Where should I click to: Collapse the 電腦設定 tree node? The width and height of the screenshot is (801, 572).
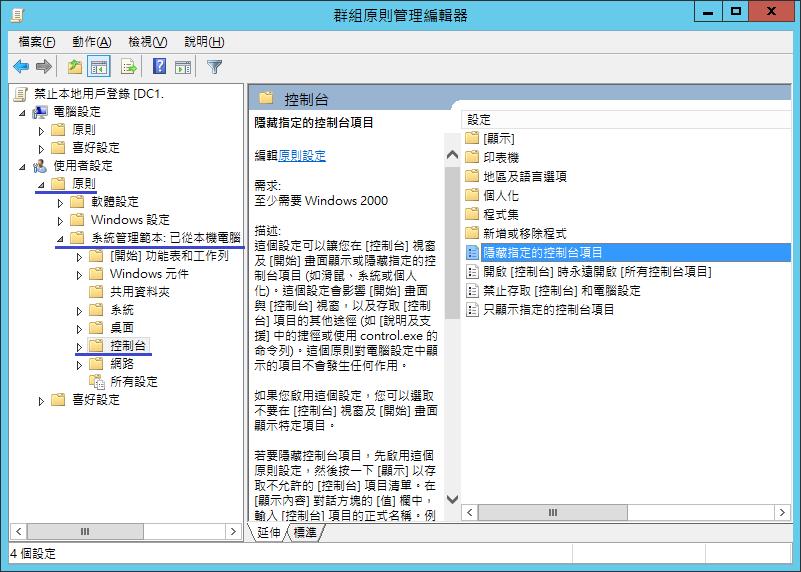[22, 113]
